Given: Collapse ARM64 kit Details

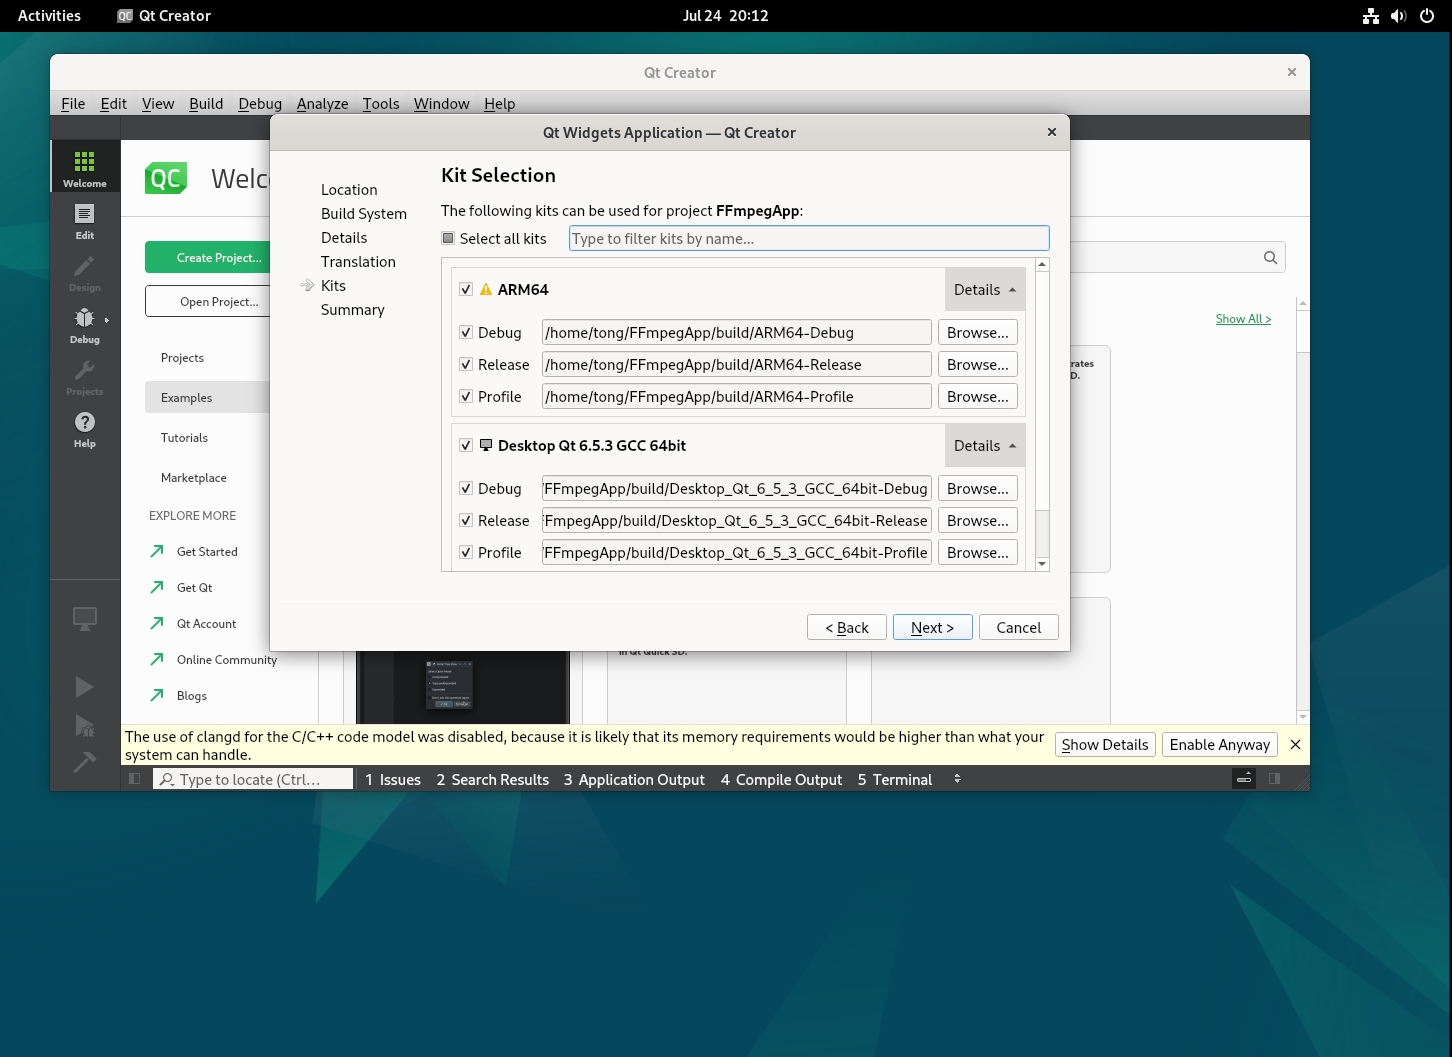Looking at the screenshot, I should pyautogui.click(x=985, y=289).
